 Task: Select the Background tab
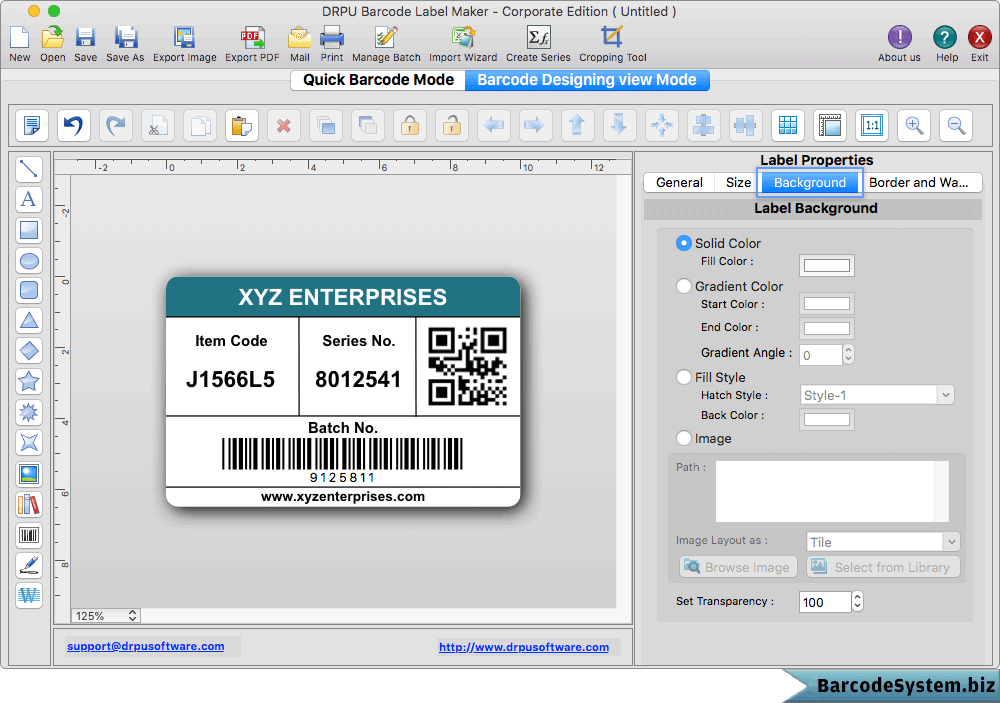[810, 182]
